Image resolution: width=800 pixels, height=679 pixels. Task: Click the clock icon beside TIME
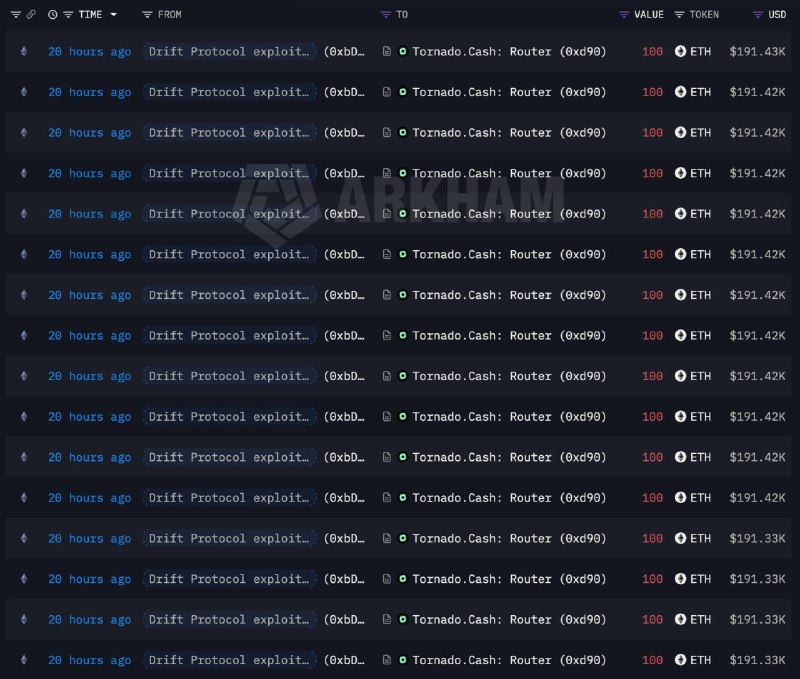click(53, 15)
